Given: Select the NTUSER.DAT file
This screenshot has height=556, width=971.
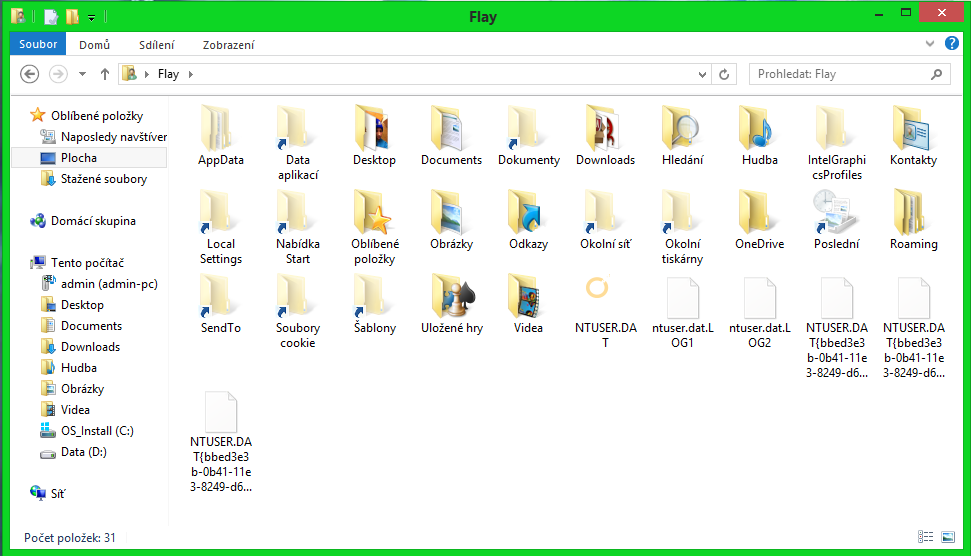Looking at the screenshot, I should [605, 312].
